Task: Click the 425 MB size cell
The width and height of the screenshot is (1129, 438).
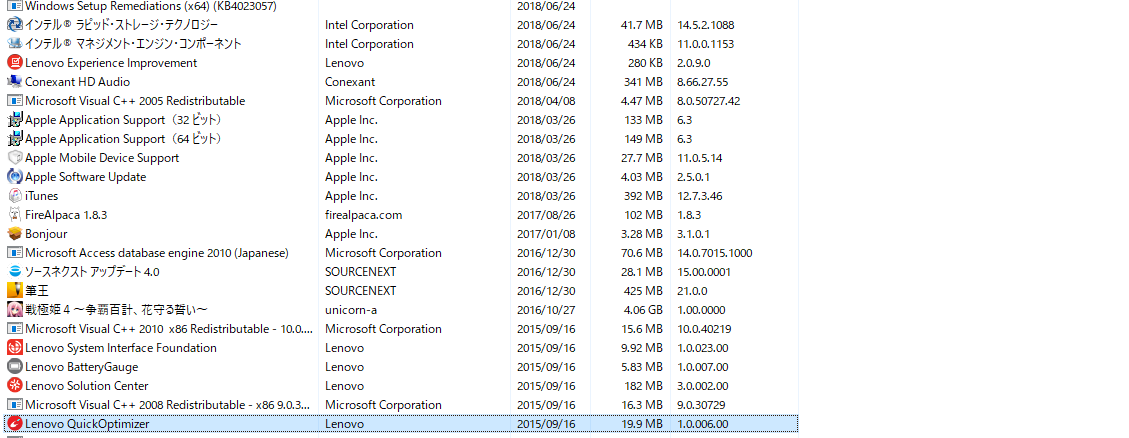Action: (x=644, y=290)
